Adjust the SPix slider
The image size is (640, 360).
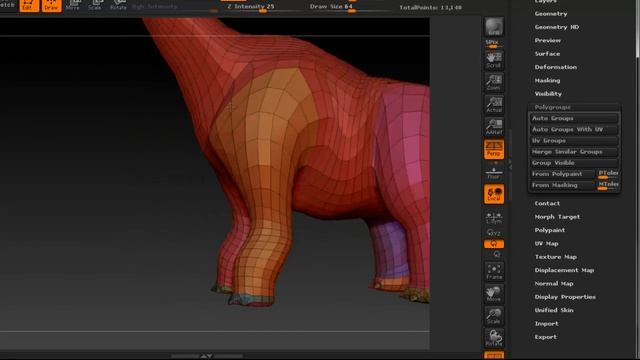click(494, 44)
